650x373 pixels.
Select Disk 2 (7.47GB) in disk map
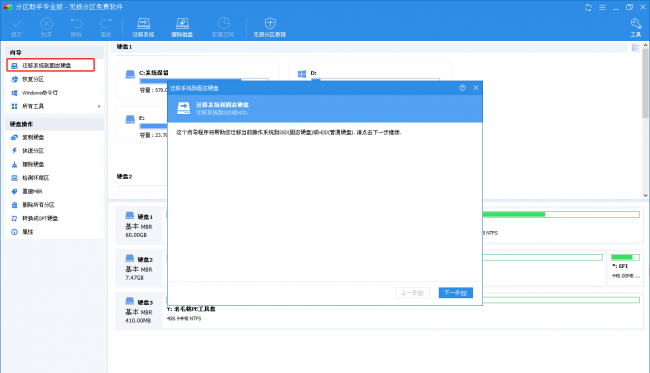(139, 268)
